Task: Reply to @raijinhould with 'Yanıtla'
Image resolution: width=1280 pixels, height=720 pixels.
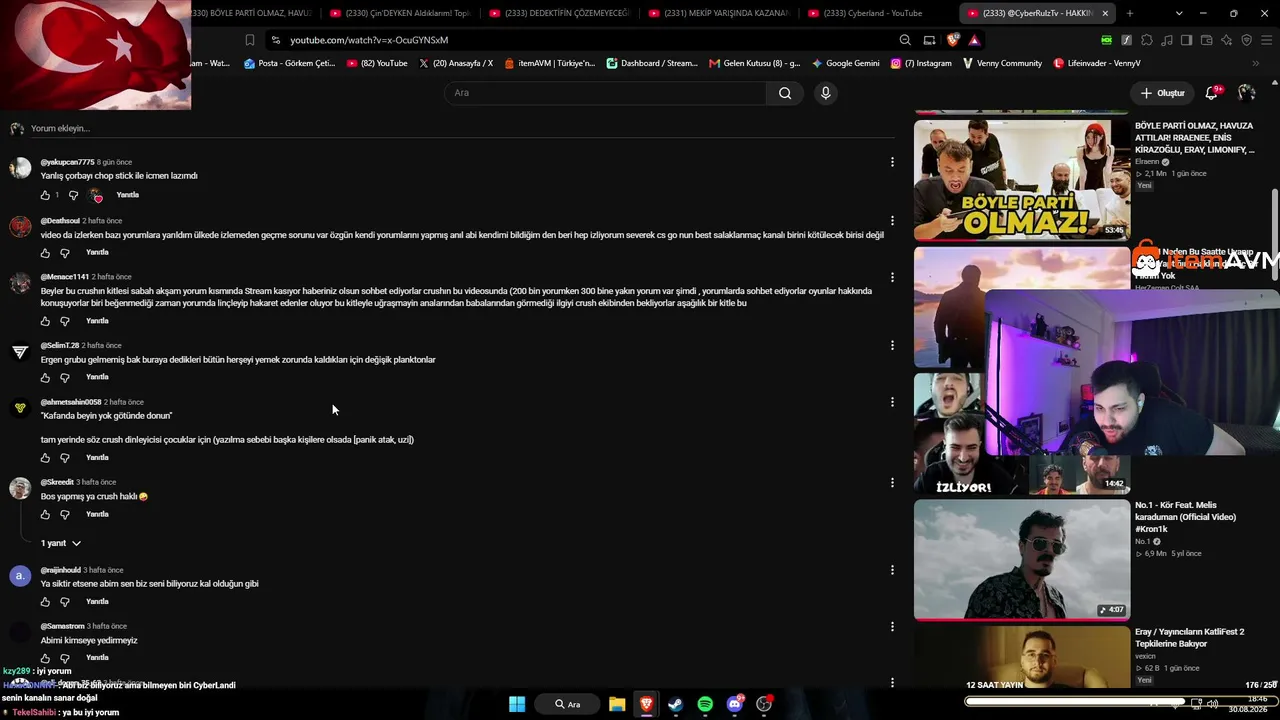Action: coord(97,601)
